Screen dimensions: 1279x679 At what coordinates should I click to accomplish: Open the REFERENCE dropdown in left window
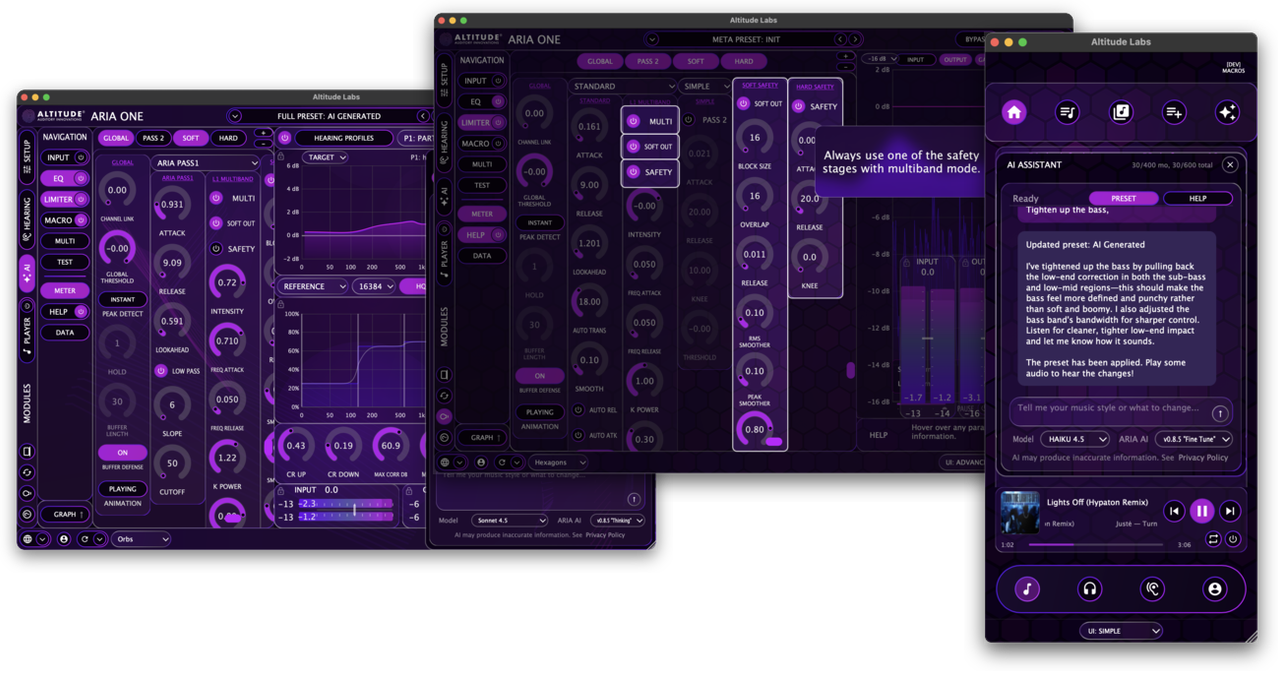click(314, 286)
